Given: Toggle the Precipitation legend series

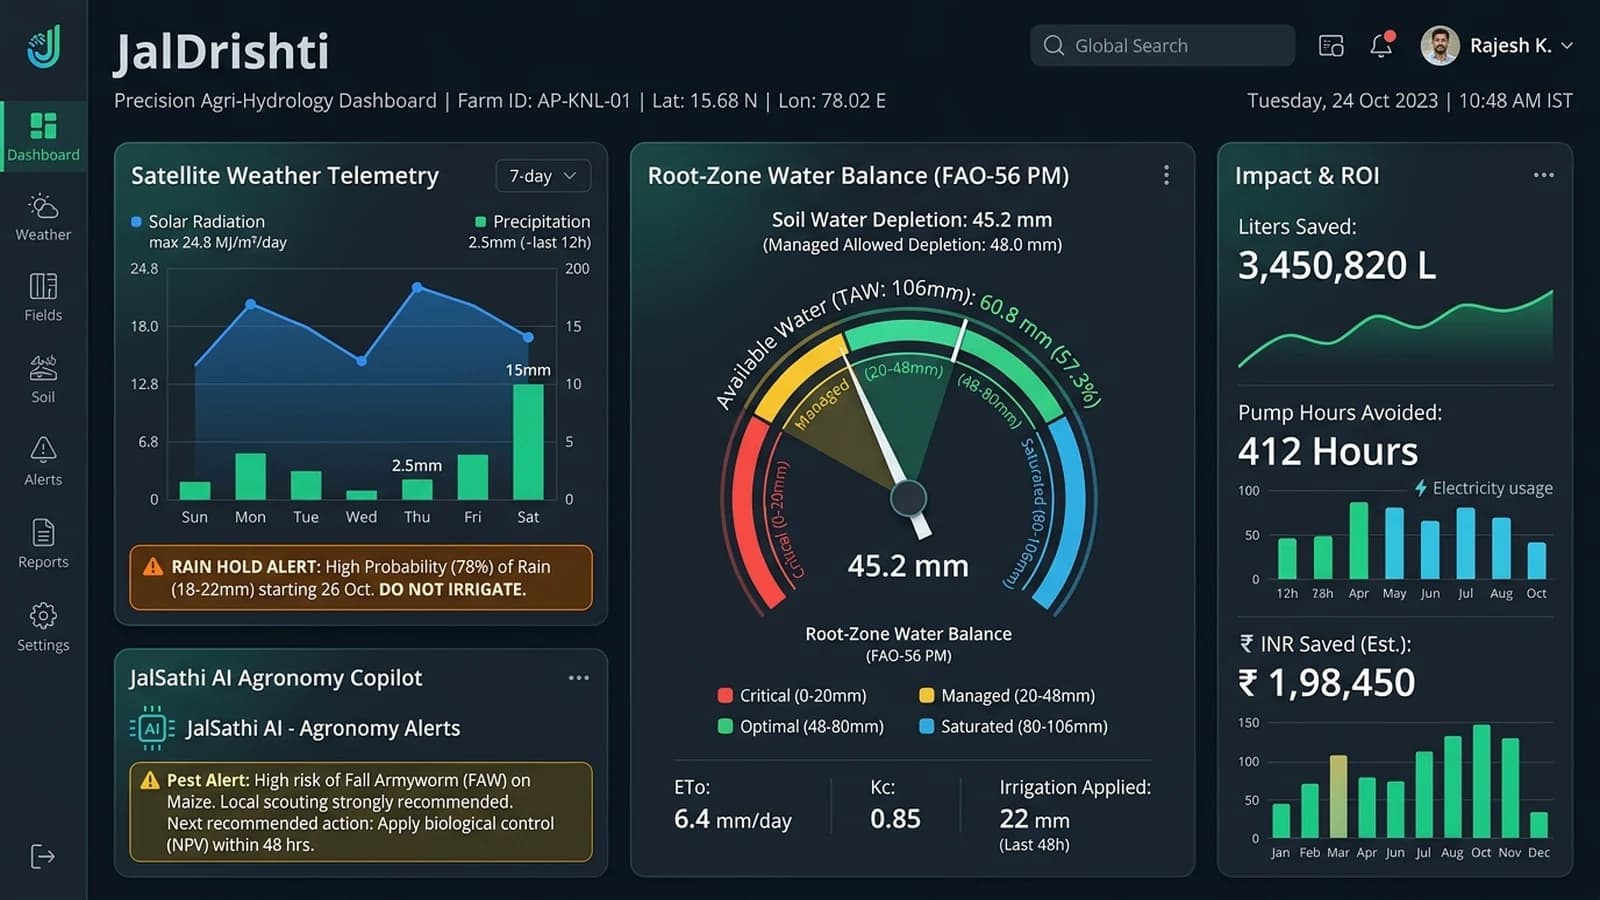Looking at the screenshot, I should tap(532, 221).
